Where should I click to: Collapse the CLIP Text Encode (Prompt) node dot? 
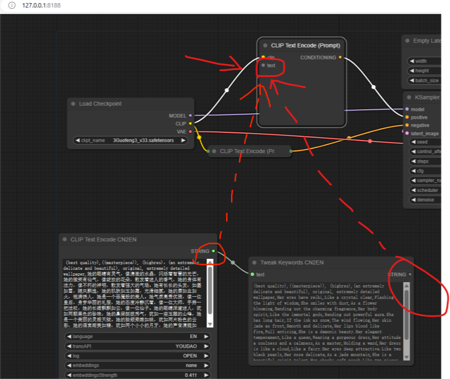265,45
